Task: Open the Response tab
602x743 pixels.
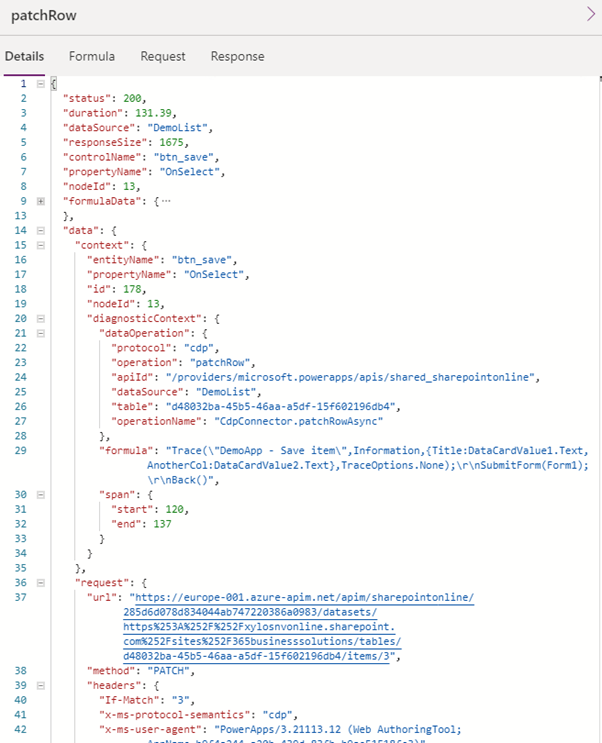Action: [x=237, y=56]
